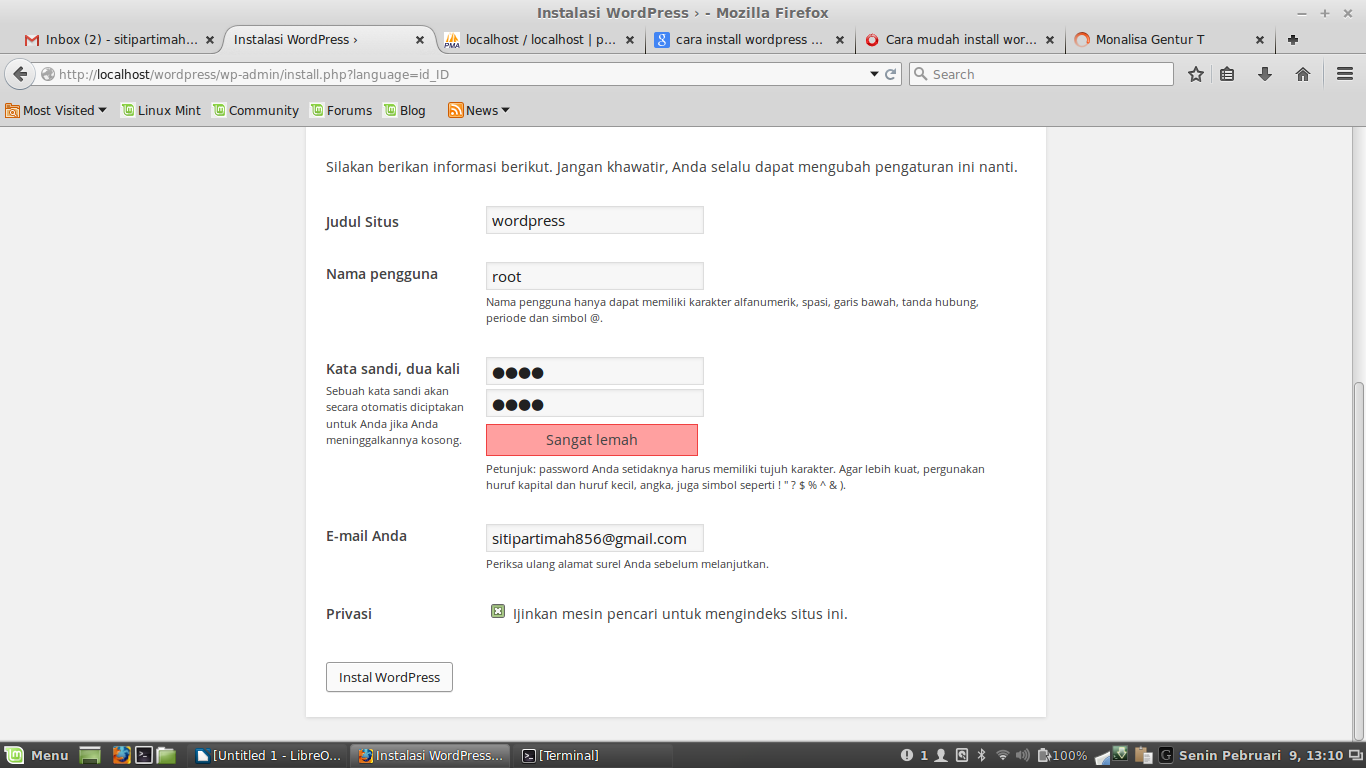
Task: Click the battery 100% indicator
Action: [1063, 755]
